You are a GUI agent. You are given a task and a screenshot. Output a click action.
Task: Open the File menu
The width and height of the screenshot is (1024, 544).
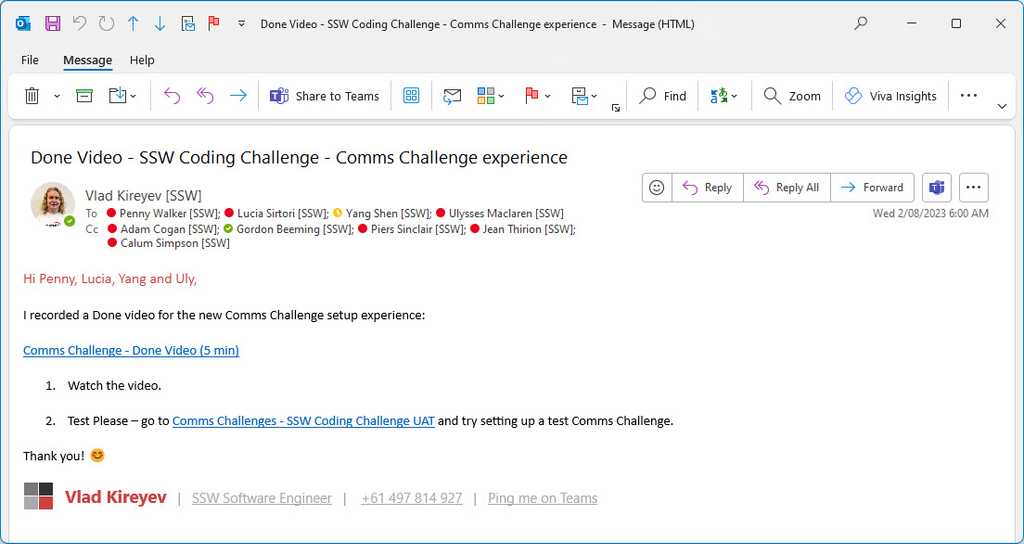coord(30,60)
